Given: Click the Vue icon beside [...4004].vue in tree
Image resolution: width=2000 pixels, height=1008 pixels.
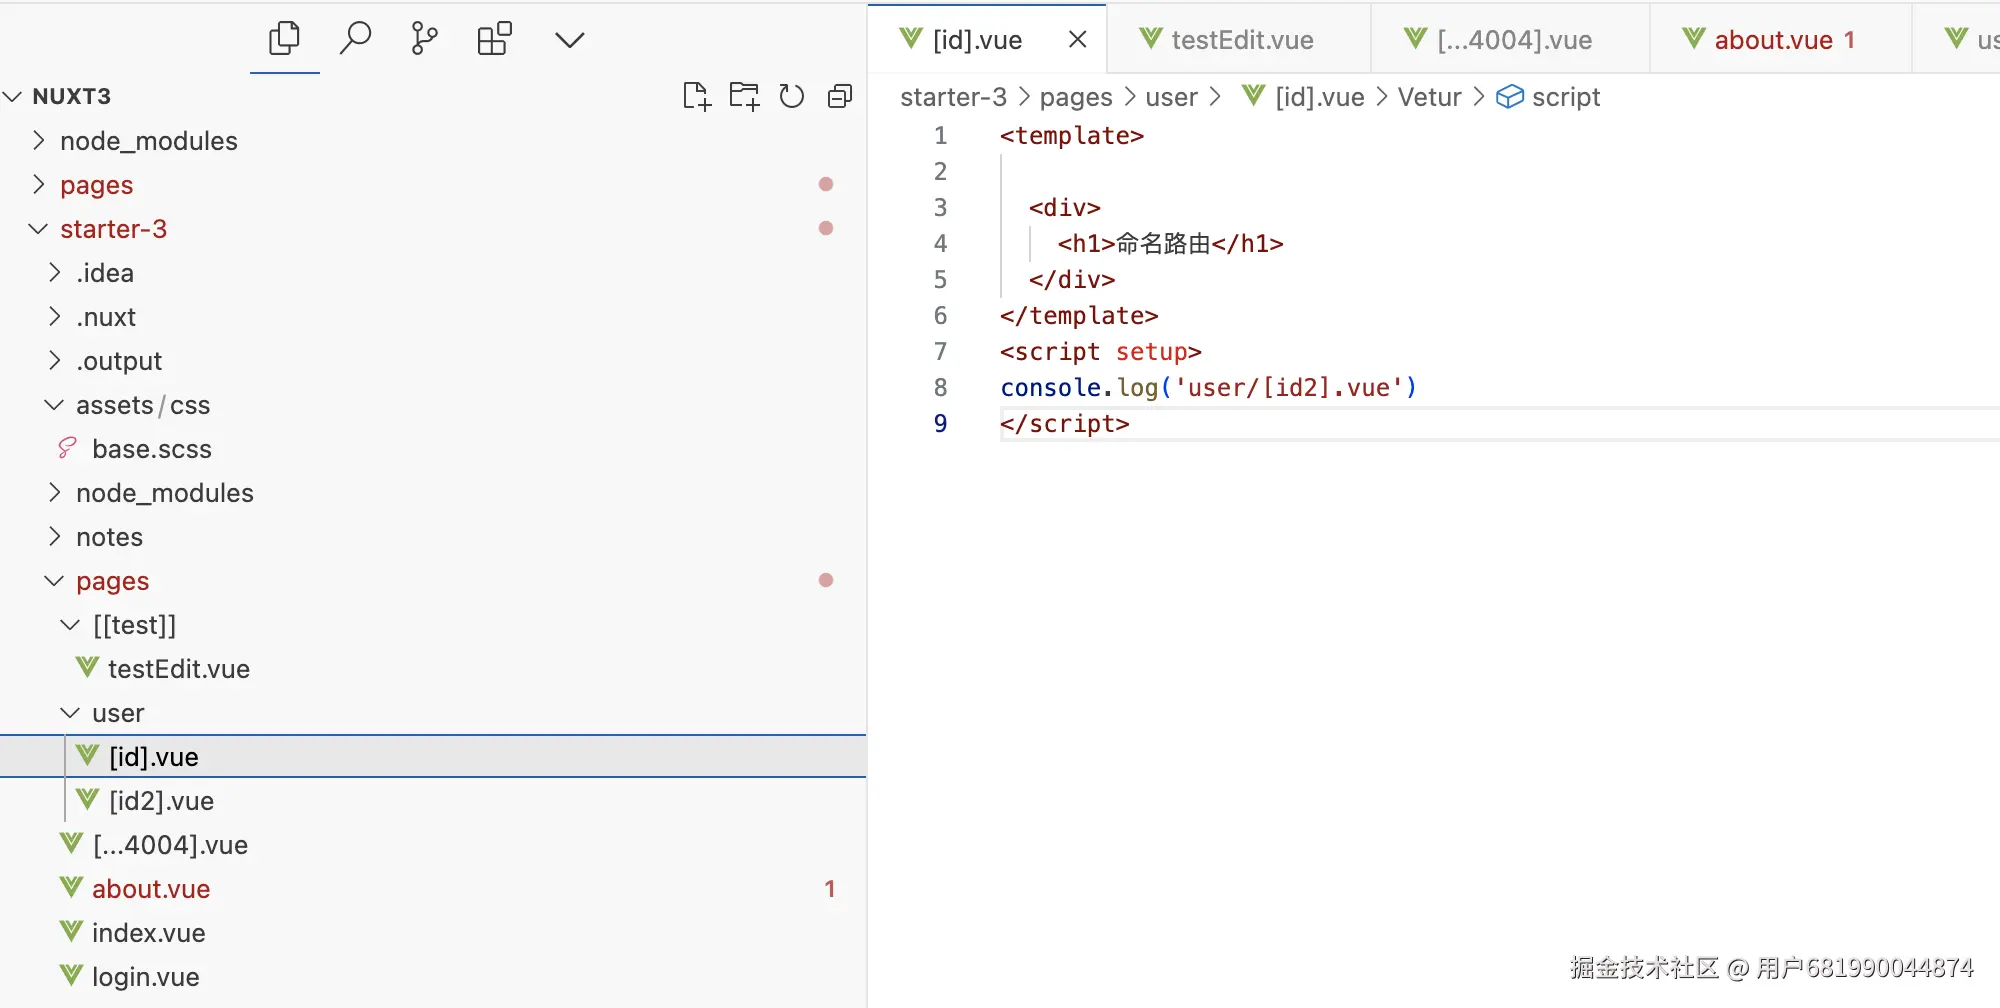Looking at the screenshot, I should coord(71,843).
